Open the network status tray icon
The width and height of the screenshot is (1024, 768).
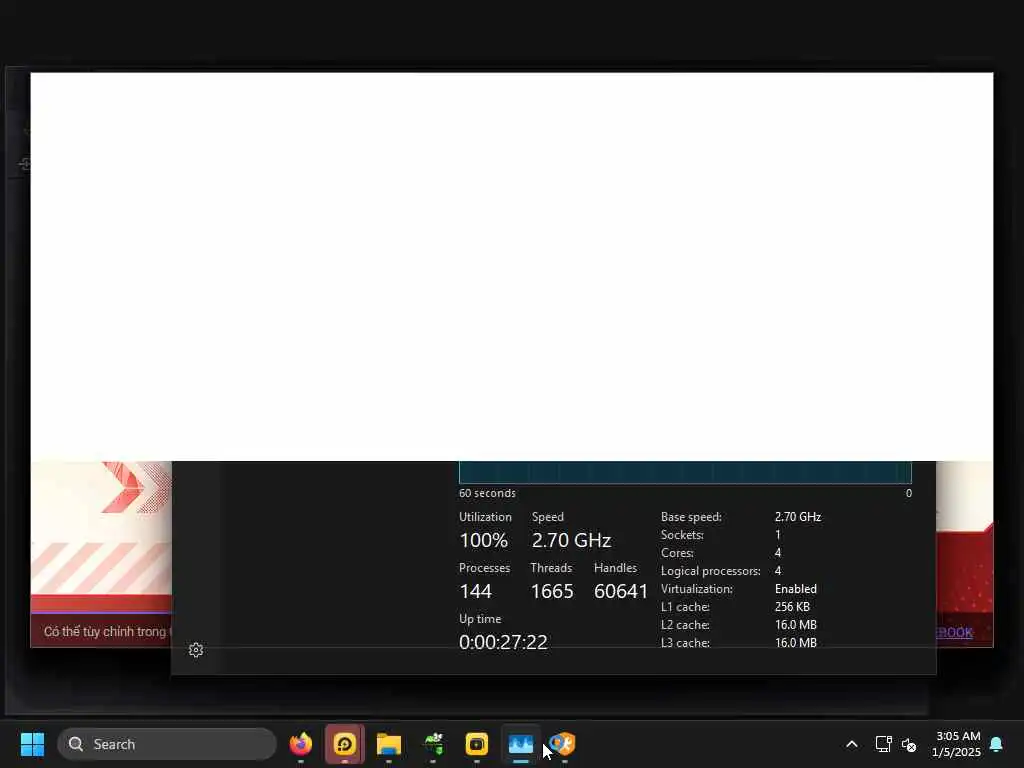point(884,744)
